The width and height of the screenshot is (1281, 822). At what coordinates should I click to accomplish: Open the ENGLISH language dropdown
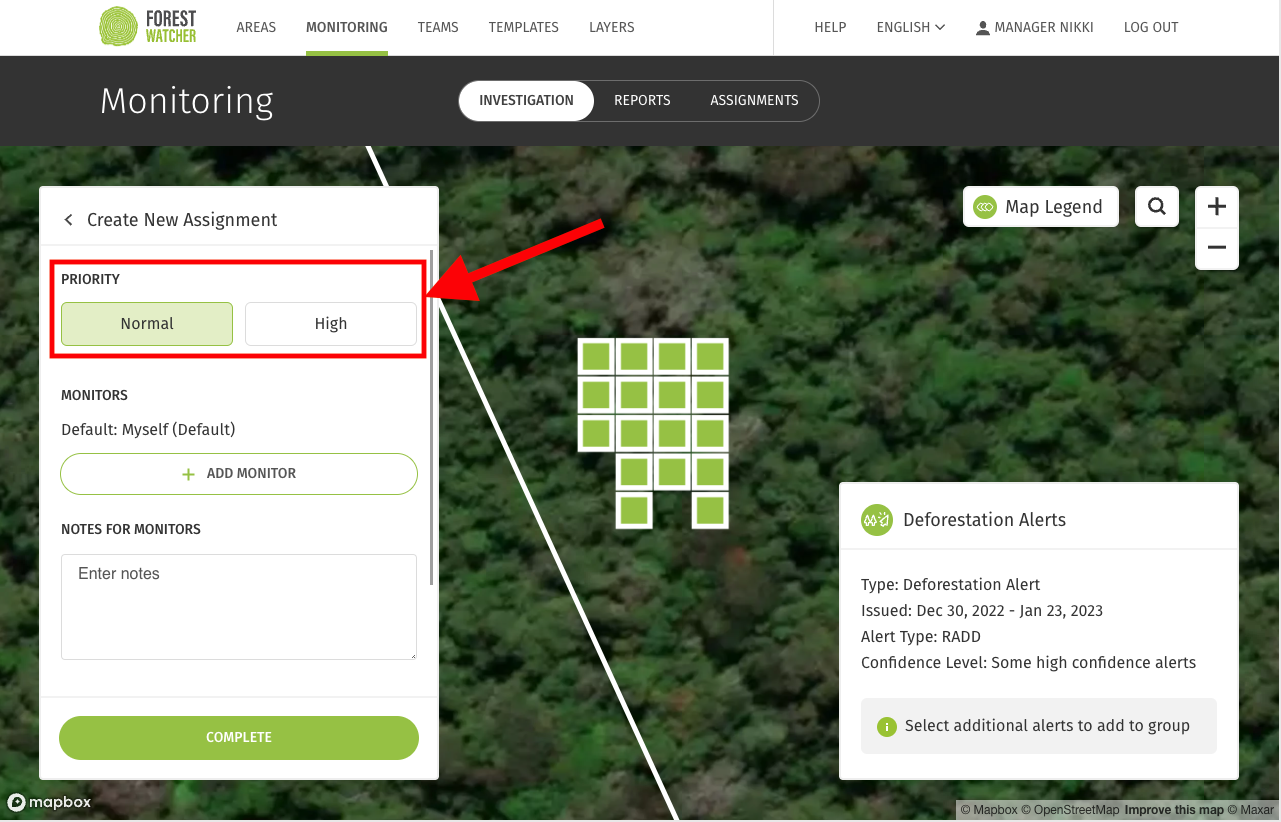[909, 27]
